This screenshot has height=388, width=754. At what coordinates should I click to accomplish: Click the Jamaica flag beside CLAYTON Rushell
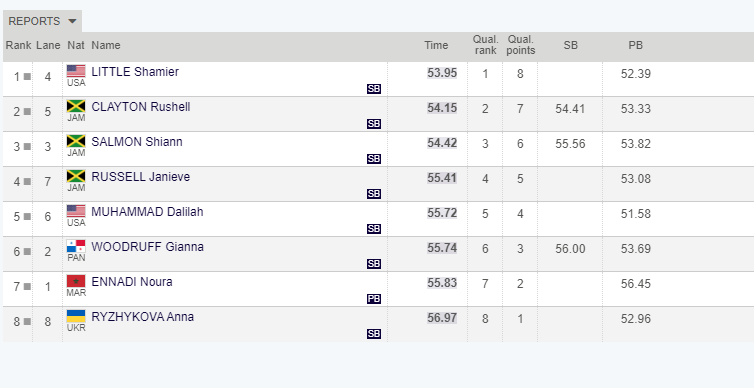pos(76,106)
